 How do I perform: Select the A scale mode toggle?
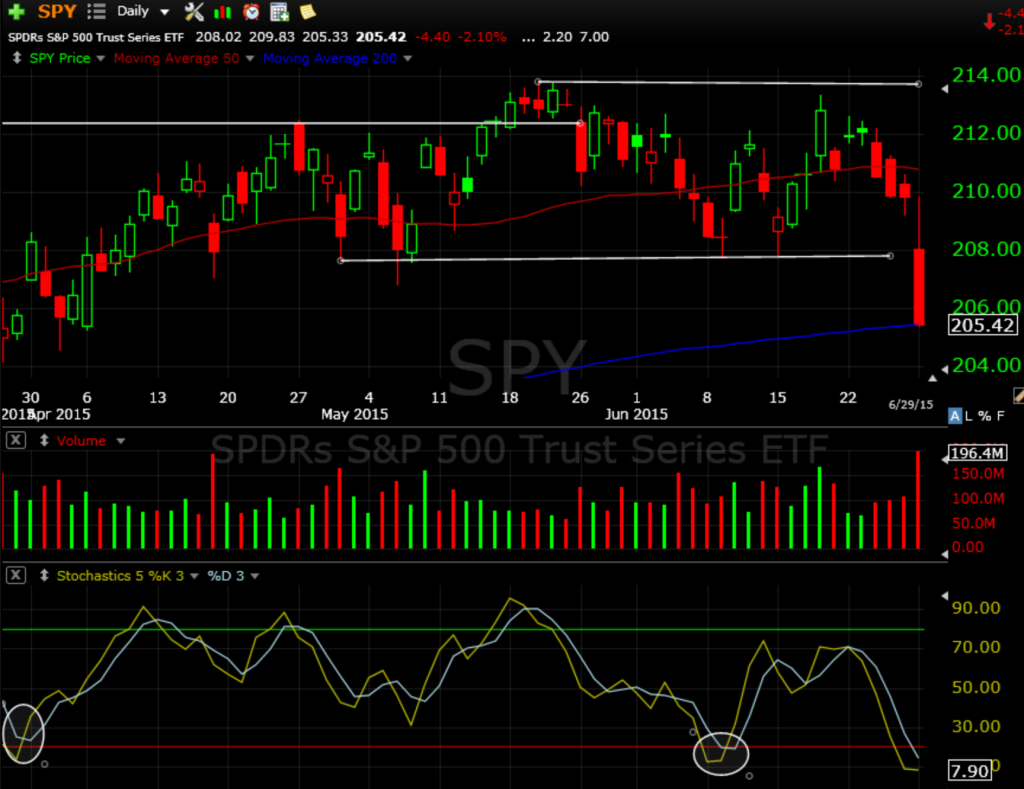955,415
